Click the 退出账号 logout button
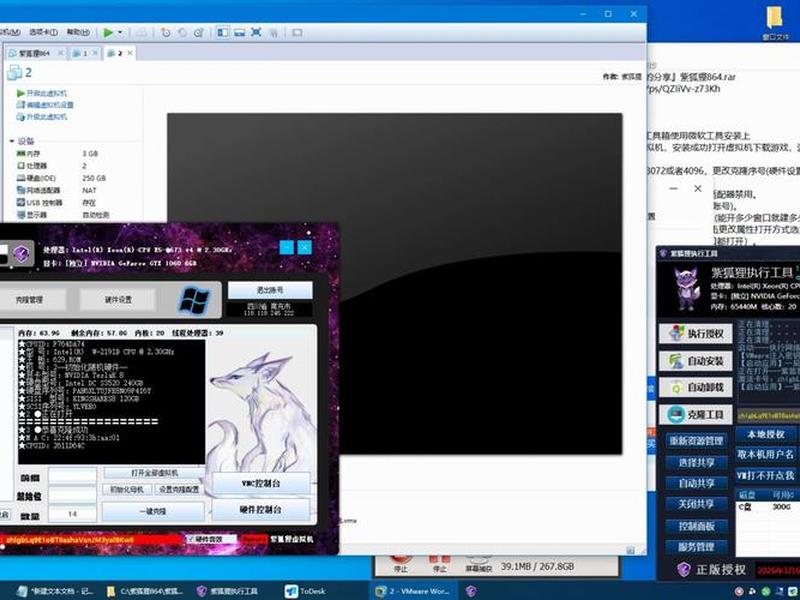This screenshot has width=800, height=600. pos(270,290)
